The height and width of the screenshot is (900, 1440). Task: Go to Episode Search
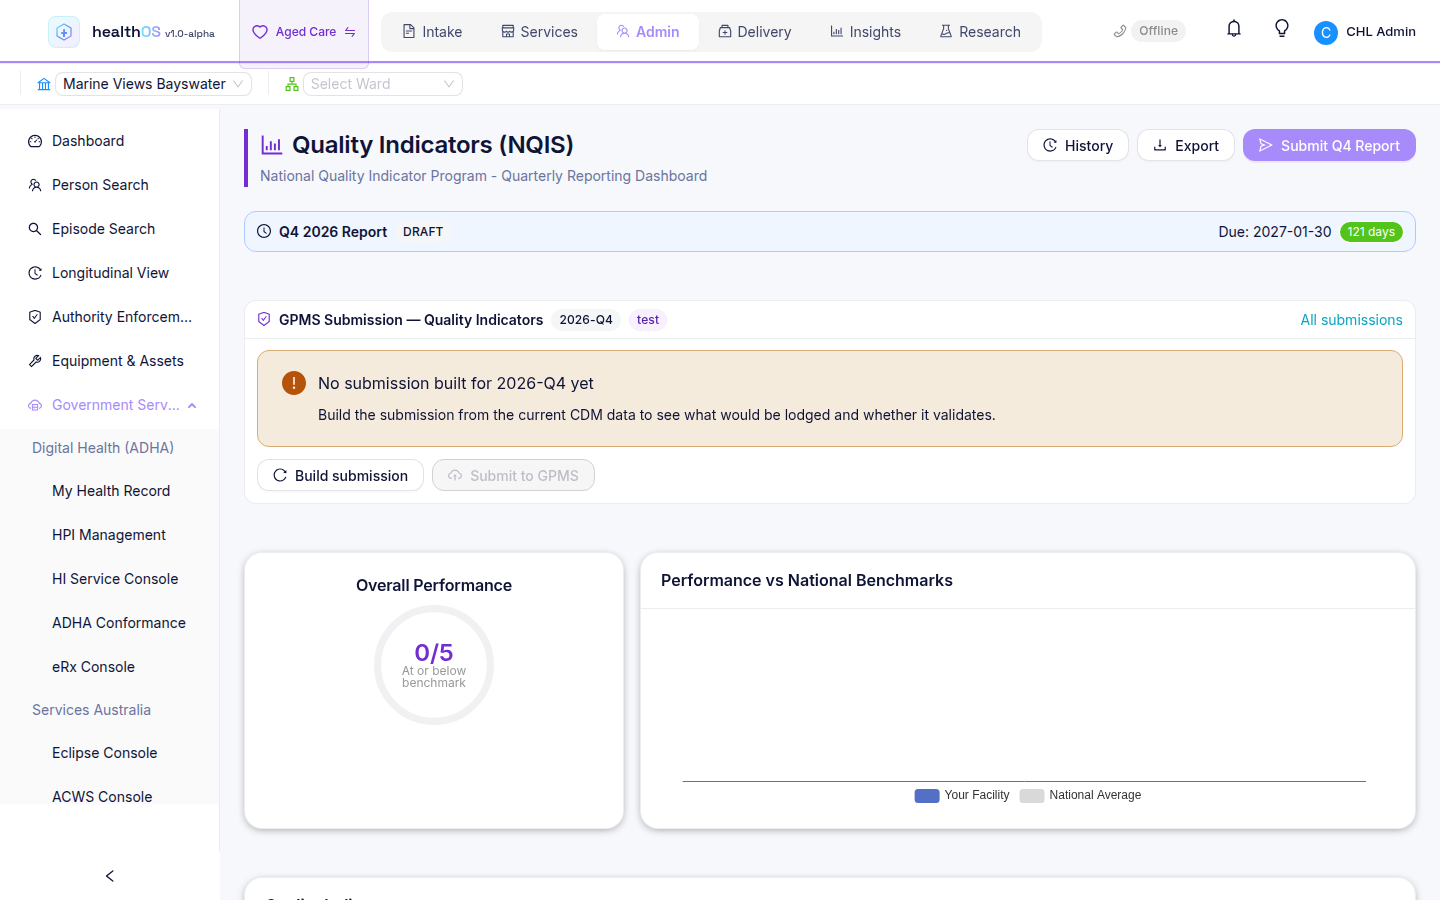110,229
